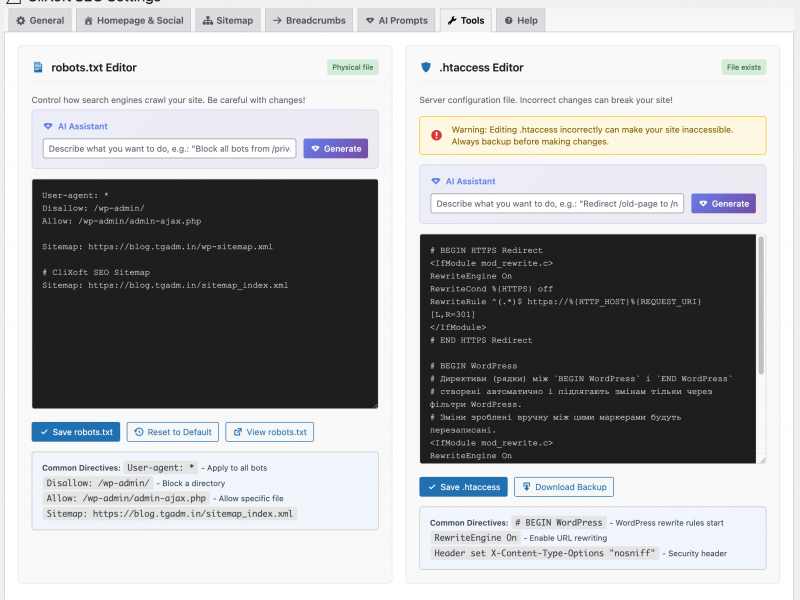Open the Help tab

pyautogui.click(x=520, y=19)
